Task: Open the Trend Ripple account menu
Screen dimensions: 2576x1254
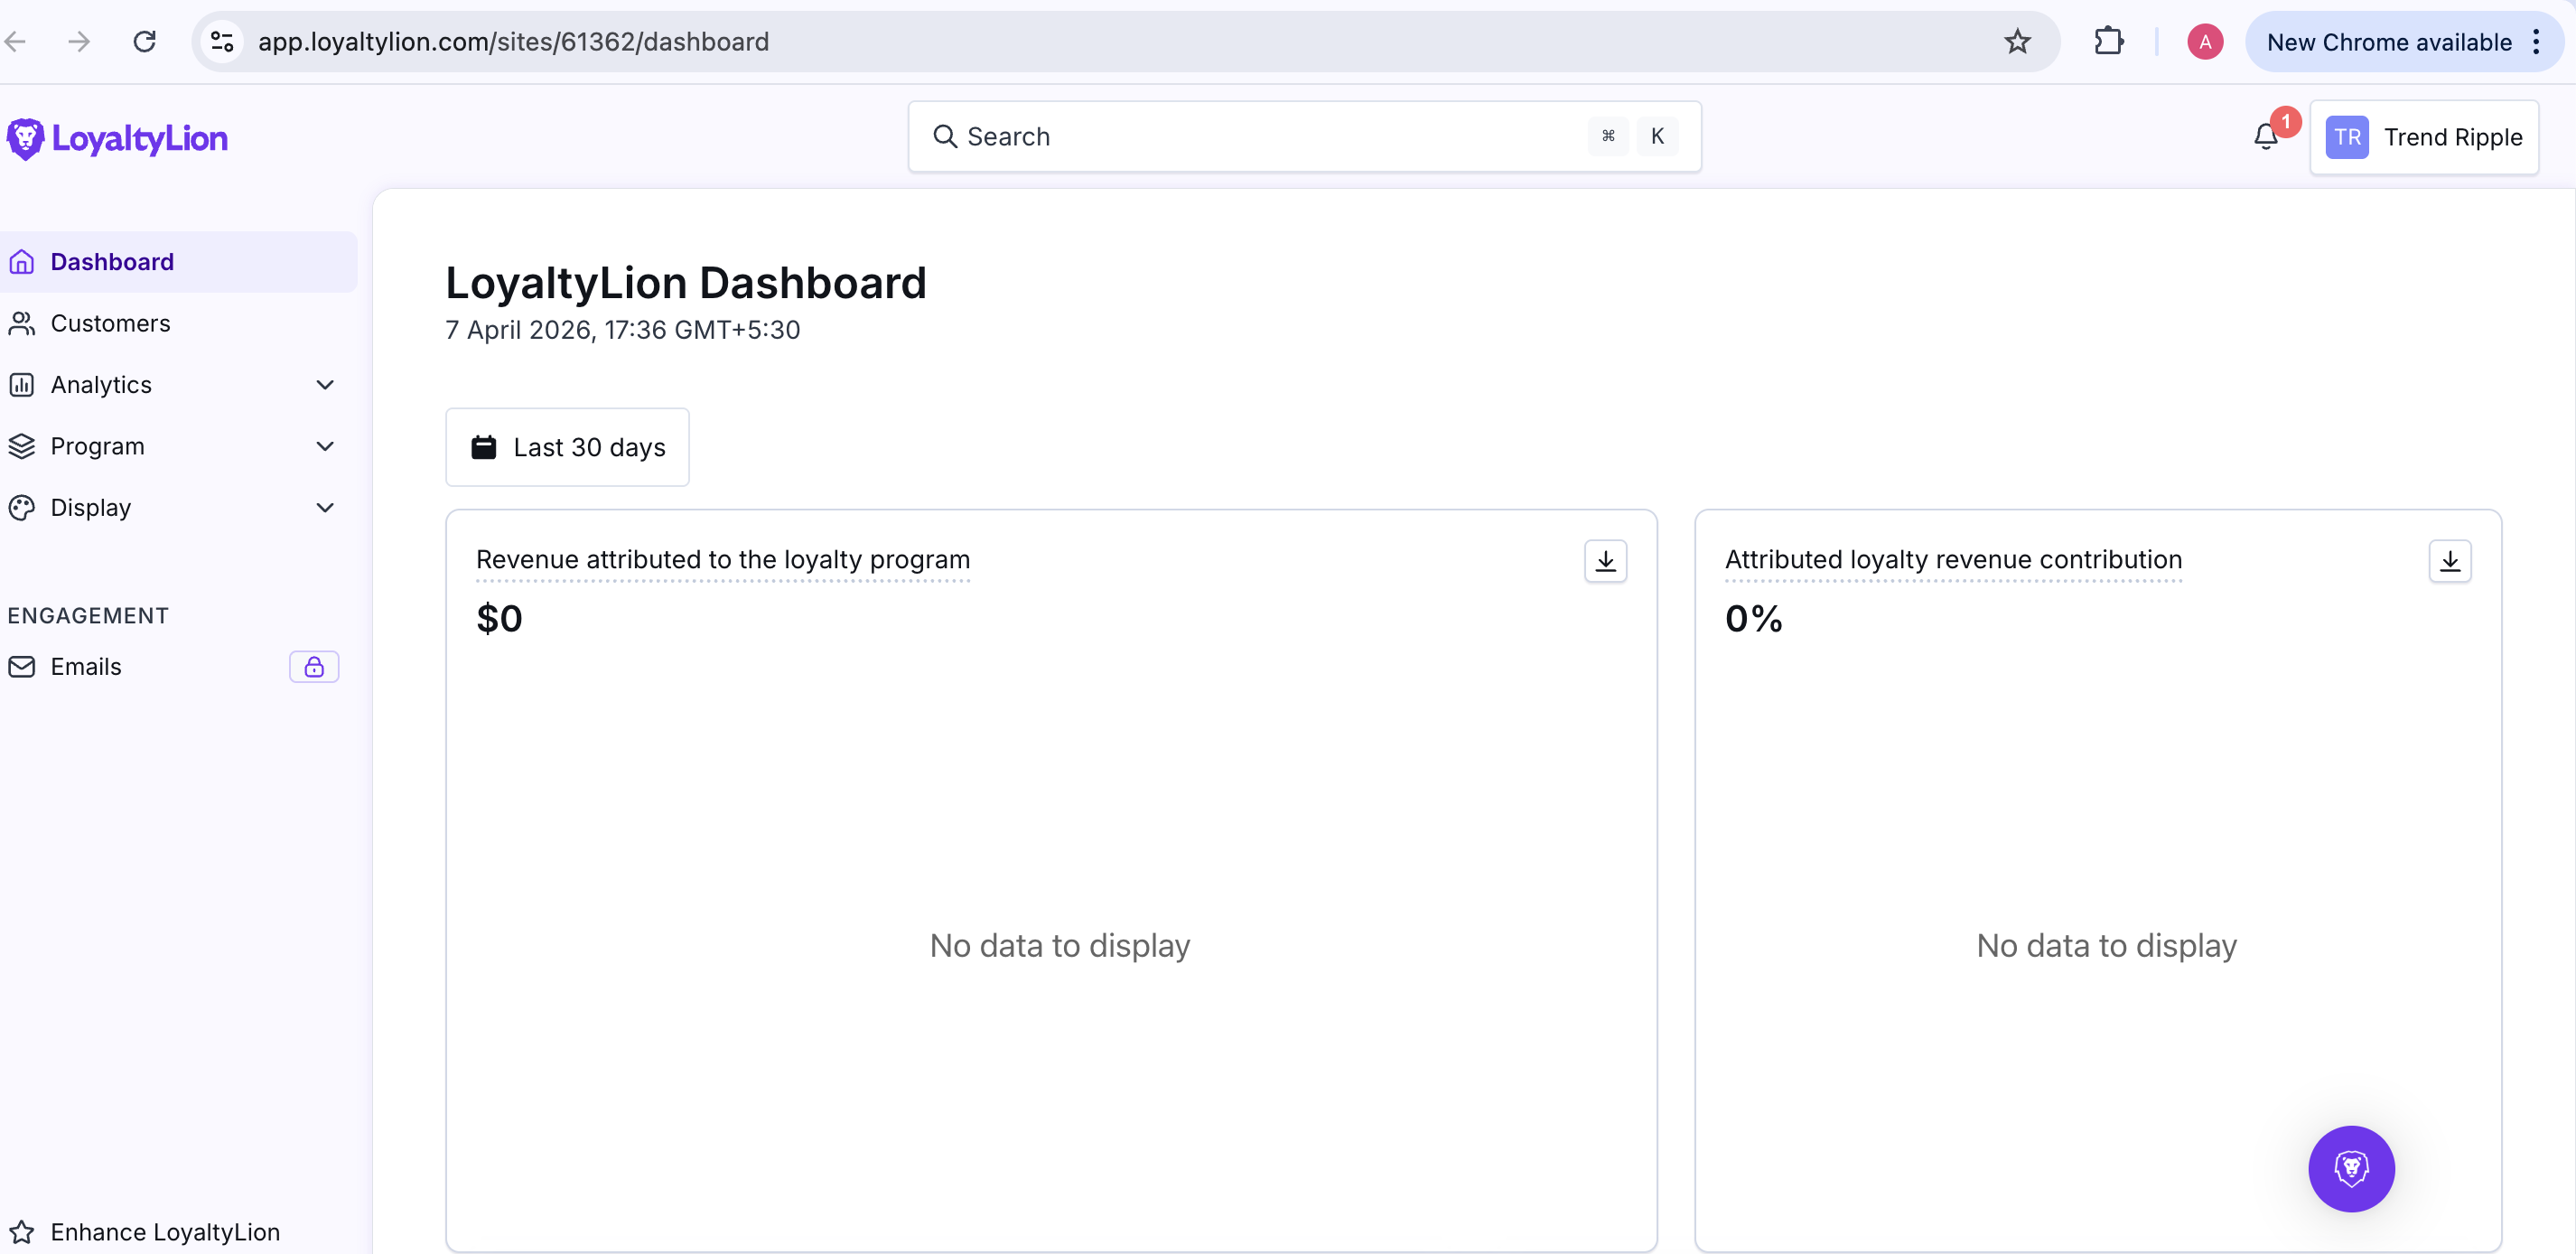Action: pyautogui.click(x=2423, y=137)
